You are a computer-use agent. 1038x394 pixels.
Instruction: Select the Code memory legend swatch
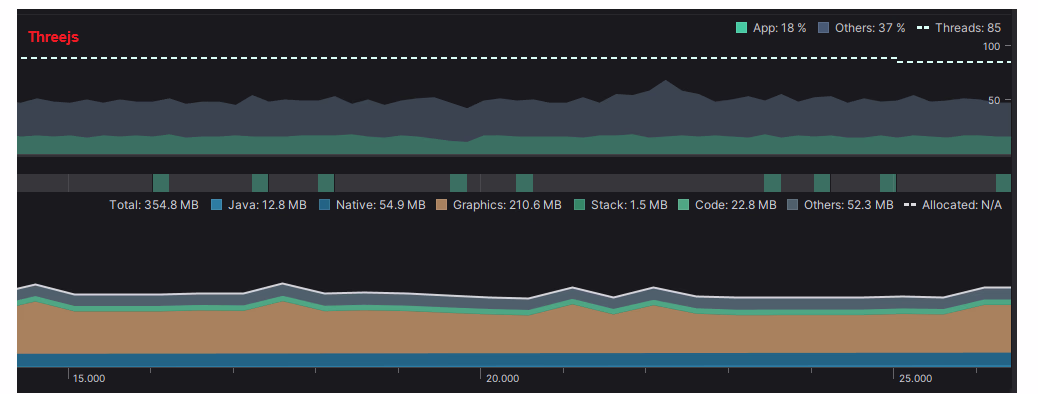coord(684,205)
